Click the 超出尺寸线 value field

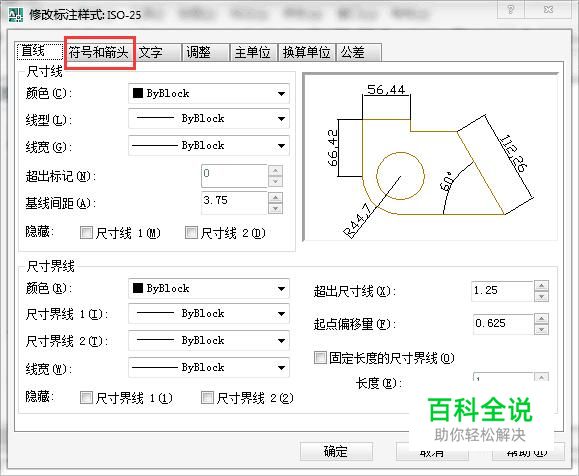(x=502, y=291)
